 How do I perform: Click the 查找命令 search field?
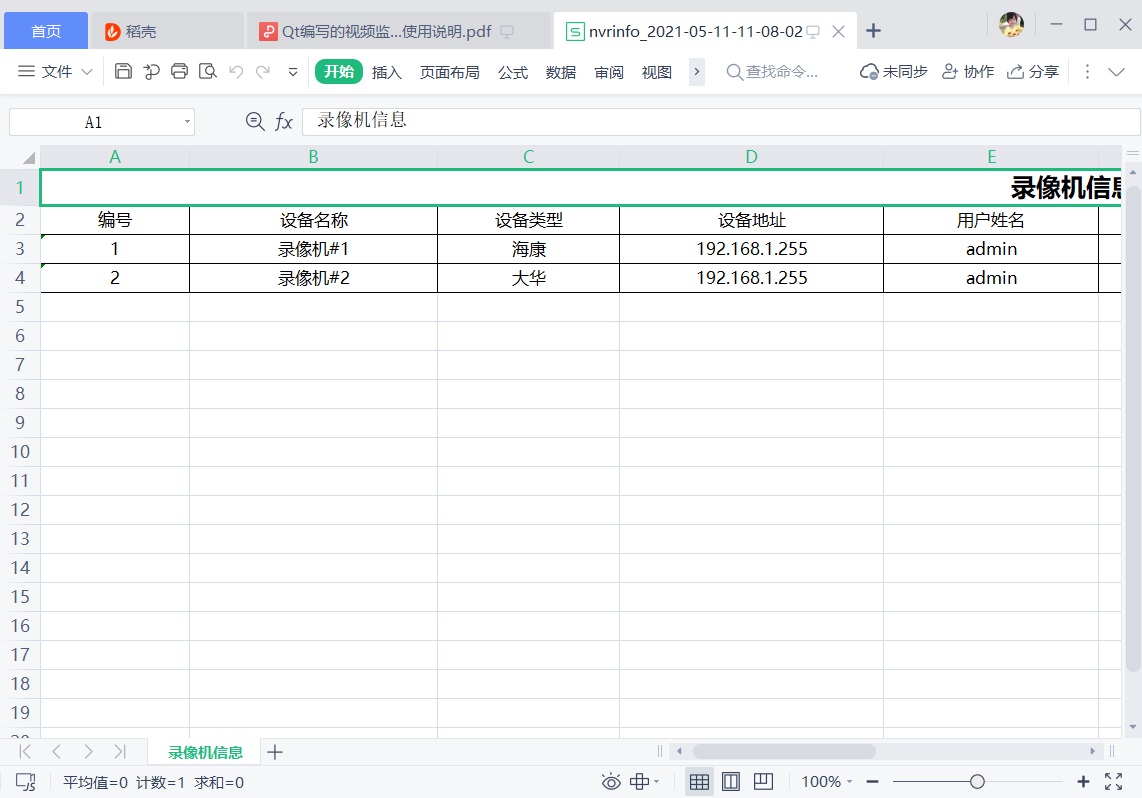tap(781, 72)
